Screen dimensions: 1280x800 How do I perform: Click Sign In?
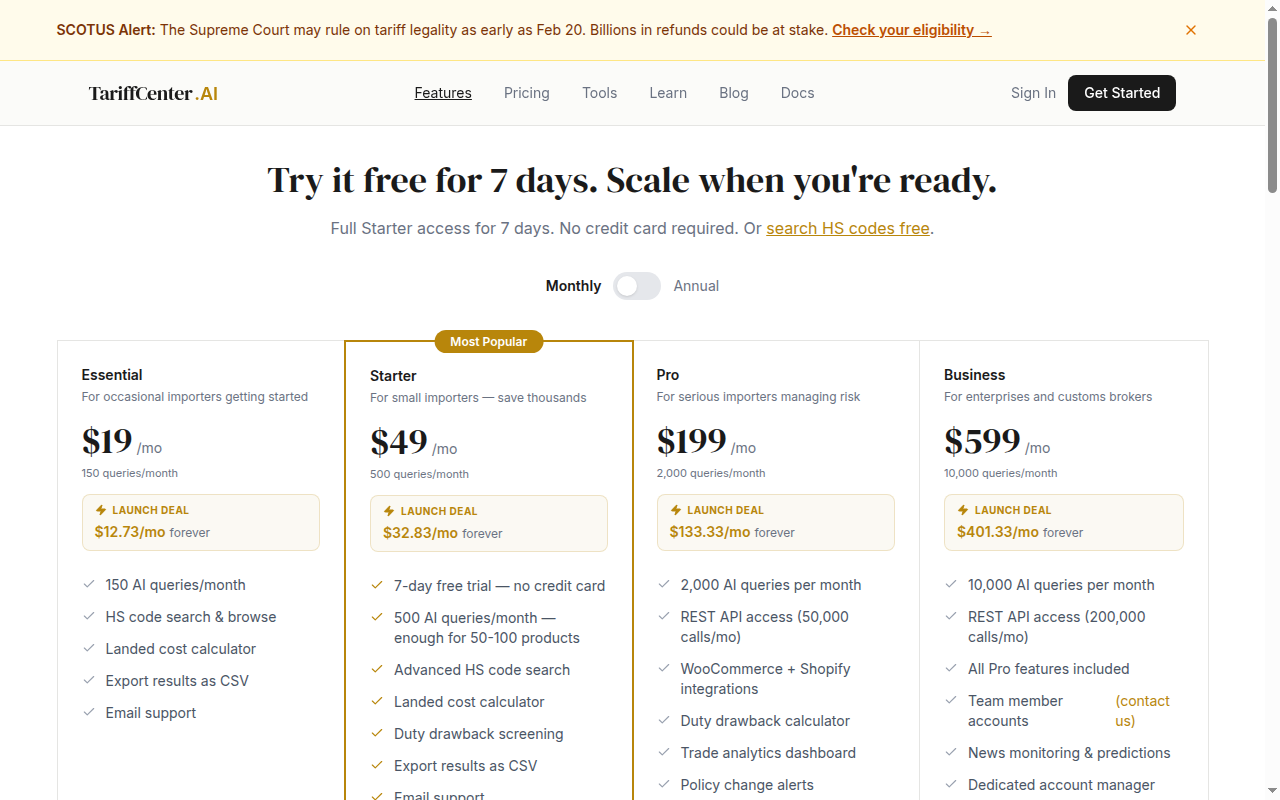coord(1033,92)
